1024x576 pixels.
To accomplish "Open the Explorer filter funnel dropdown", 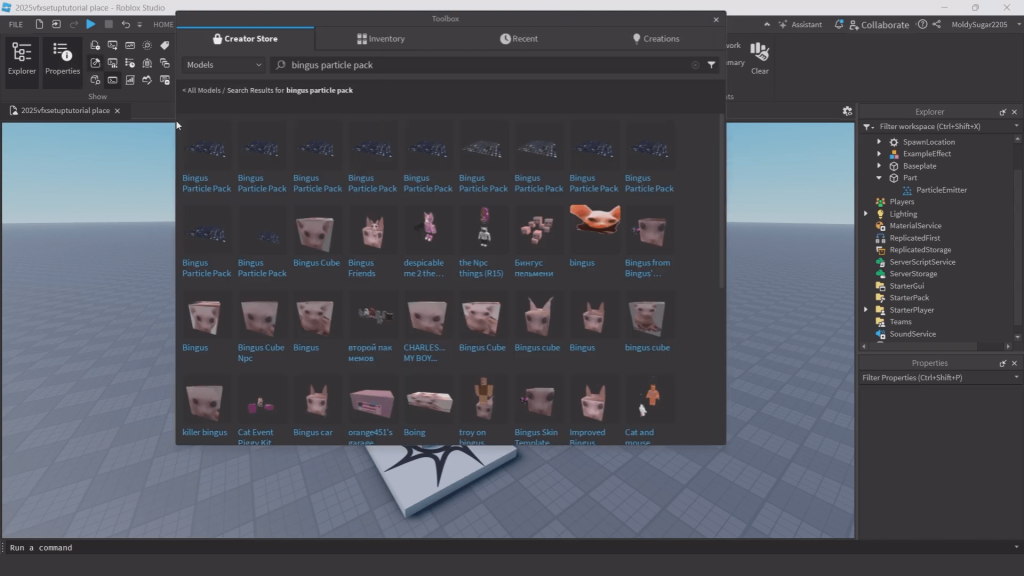I will tap(867, 126).
